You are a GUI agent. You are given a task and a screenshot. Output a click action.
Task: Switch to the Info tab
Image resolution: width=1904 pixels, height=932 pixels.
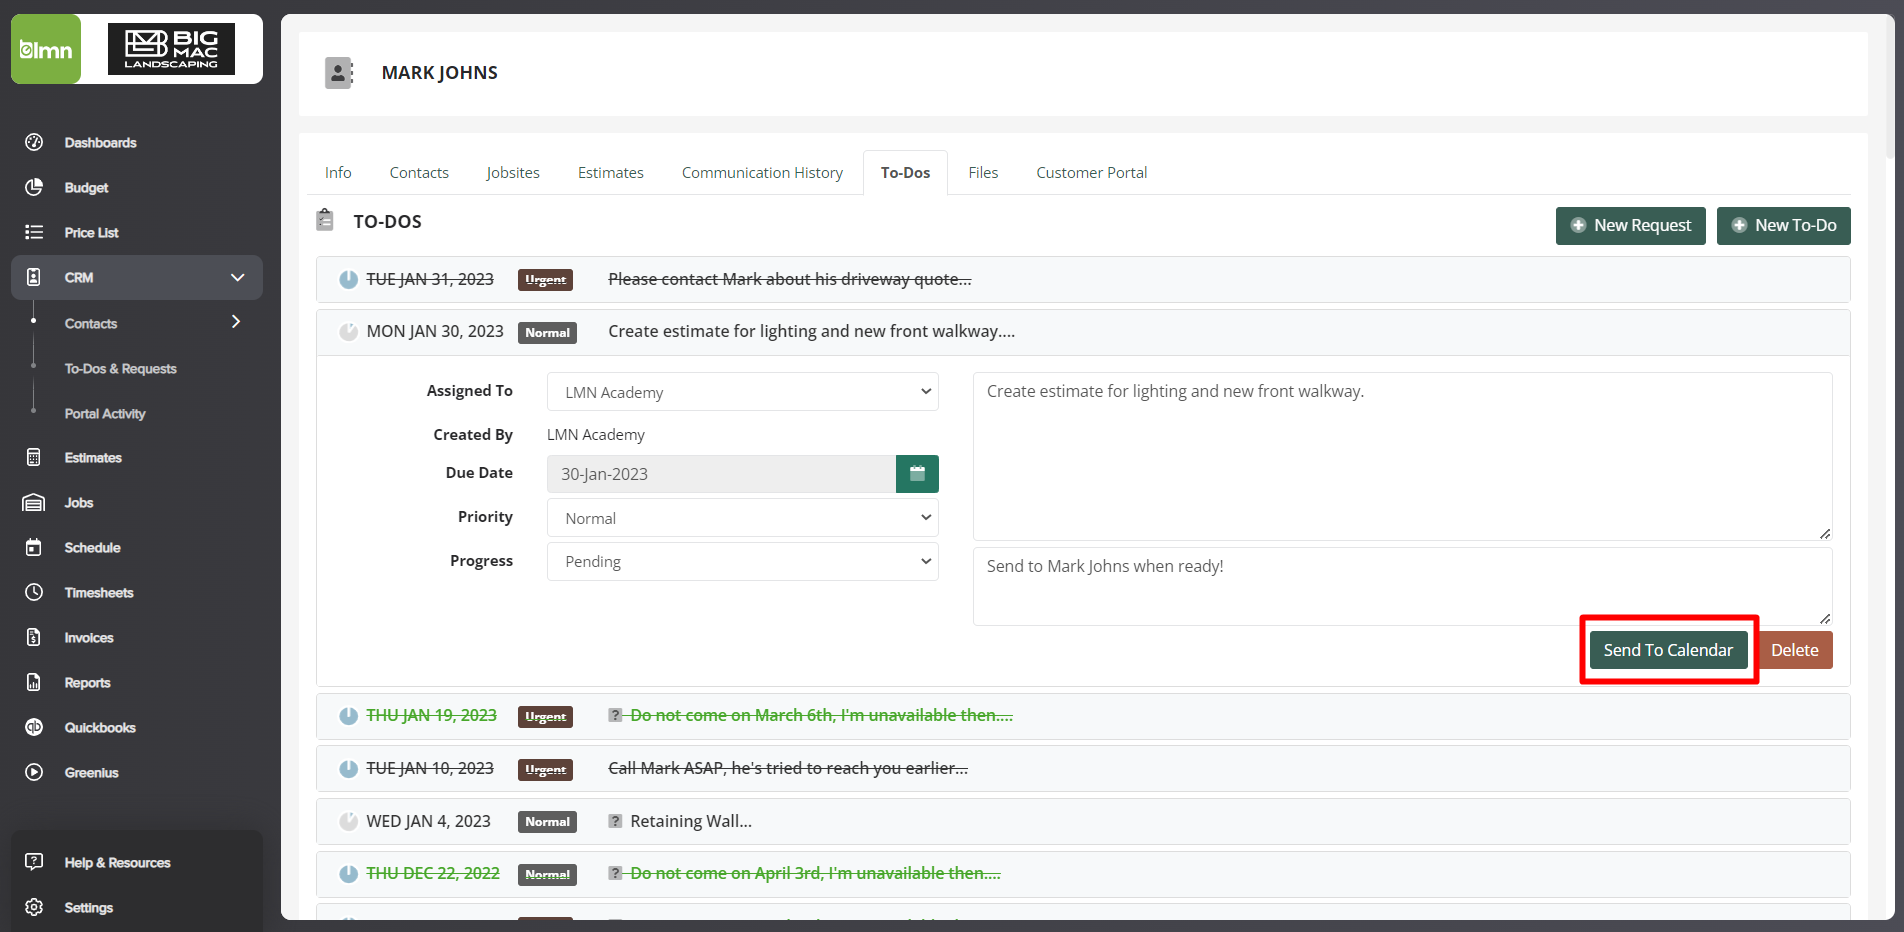click(338, 172)
